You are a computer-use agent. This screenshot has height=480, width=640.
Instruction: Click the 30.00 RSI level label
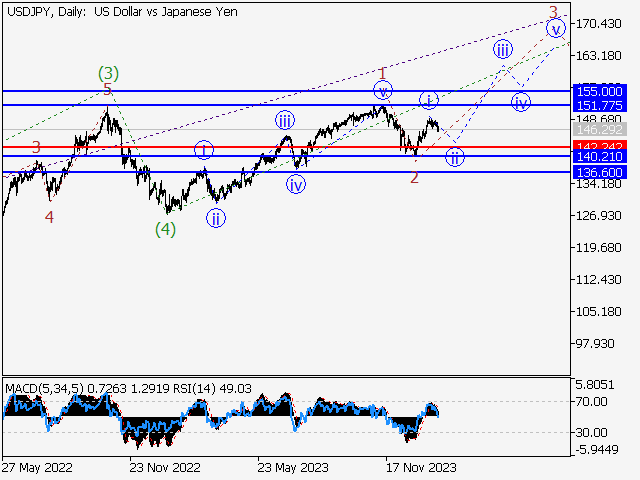(591, 432)
